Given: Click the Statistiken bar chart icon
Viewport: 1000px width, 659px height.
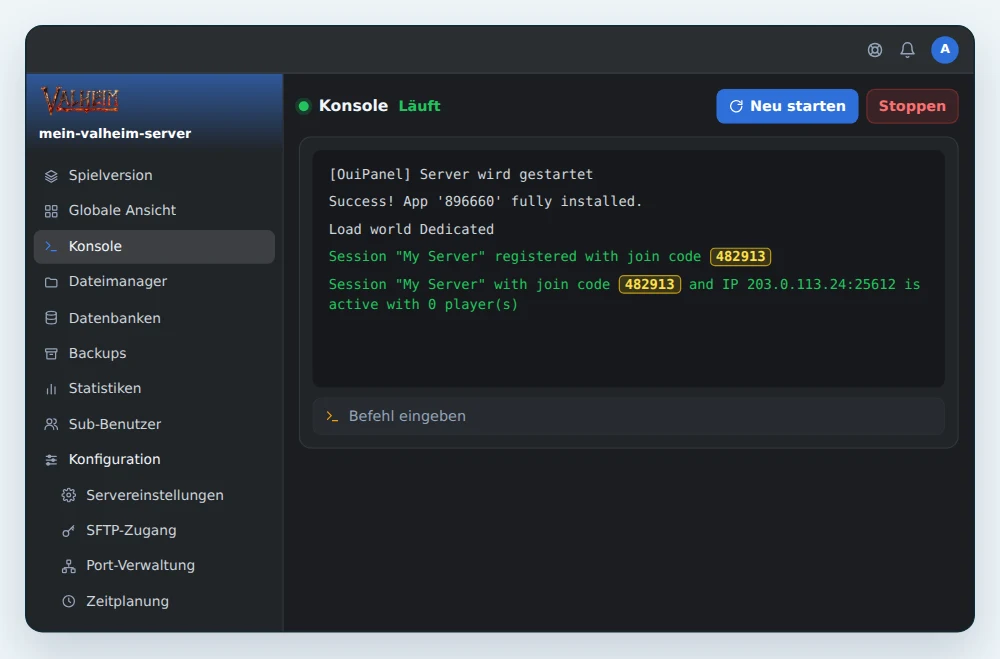Looking at the screenshot, I should tap(51, 389).
